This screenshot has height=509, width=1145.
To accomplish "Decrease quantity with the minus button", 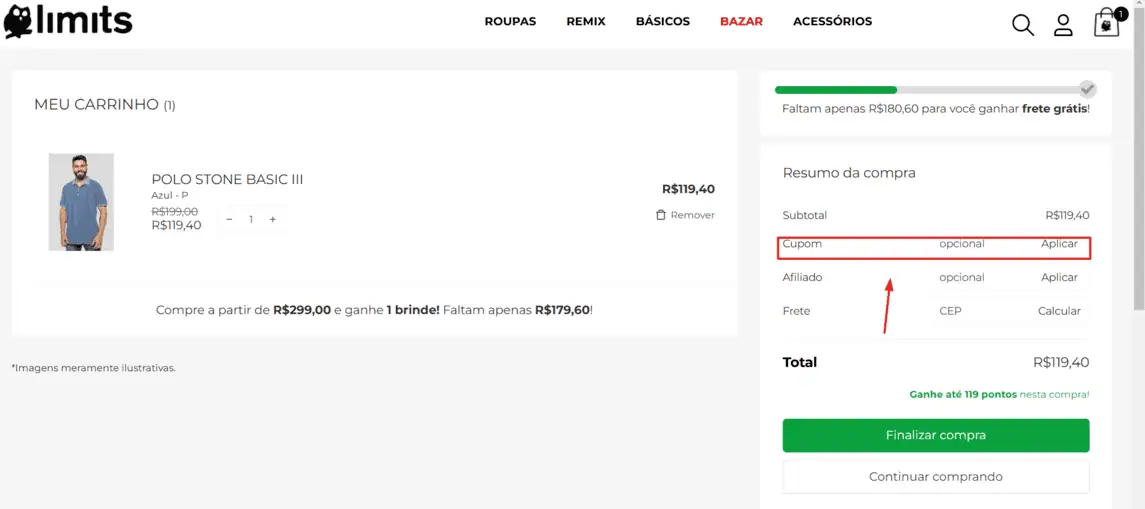I will click(x=229, y=219).
